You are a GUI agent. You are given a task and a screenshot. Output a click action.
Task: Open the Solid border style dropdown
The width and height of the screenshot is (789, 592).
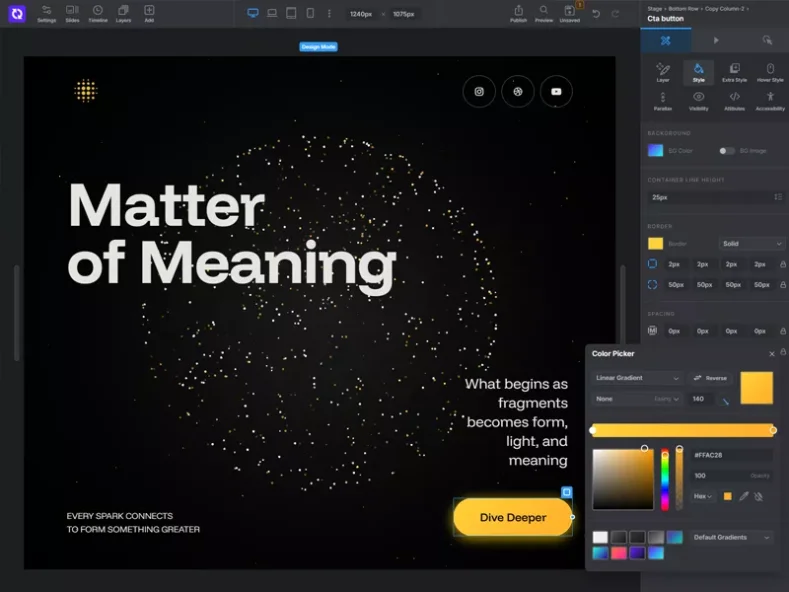(752, 244)
